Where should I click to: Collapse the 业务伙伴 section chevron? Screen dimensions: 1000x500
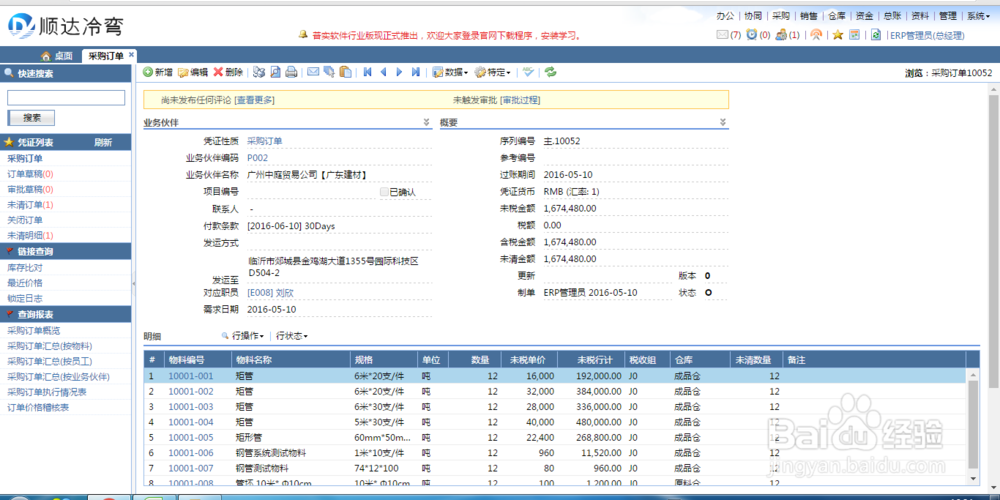(426, 122)
